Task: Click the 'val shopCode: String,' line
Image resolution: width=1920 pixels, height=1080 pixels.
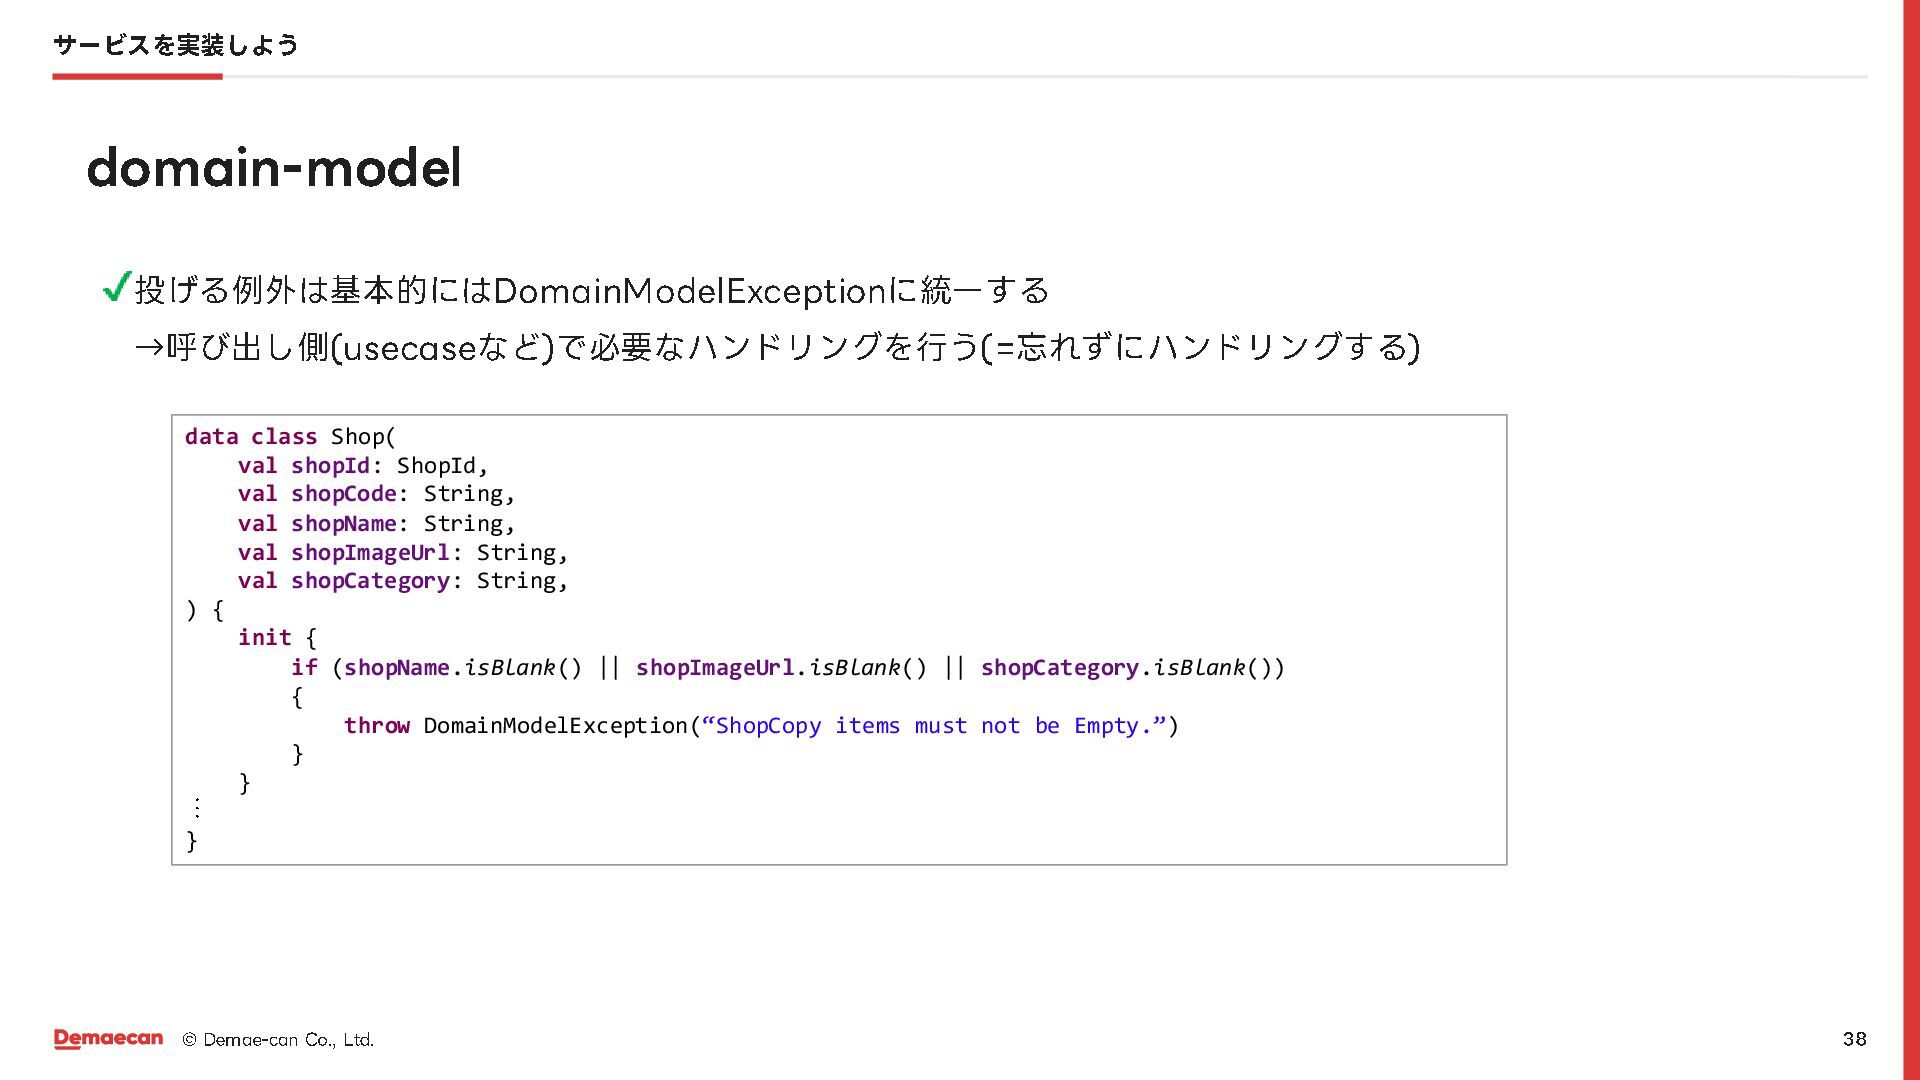Action: (x=376, y=494)
